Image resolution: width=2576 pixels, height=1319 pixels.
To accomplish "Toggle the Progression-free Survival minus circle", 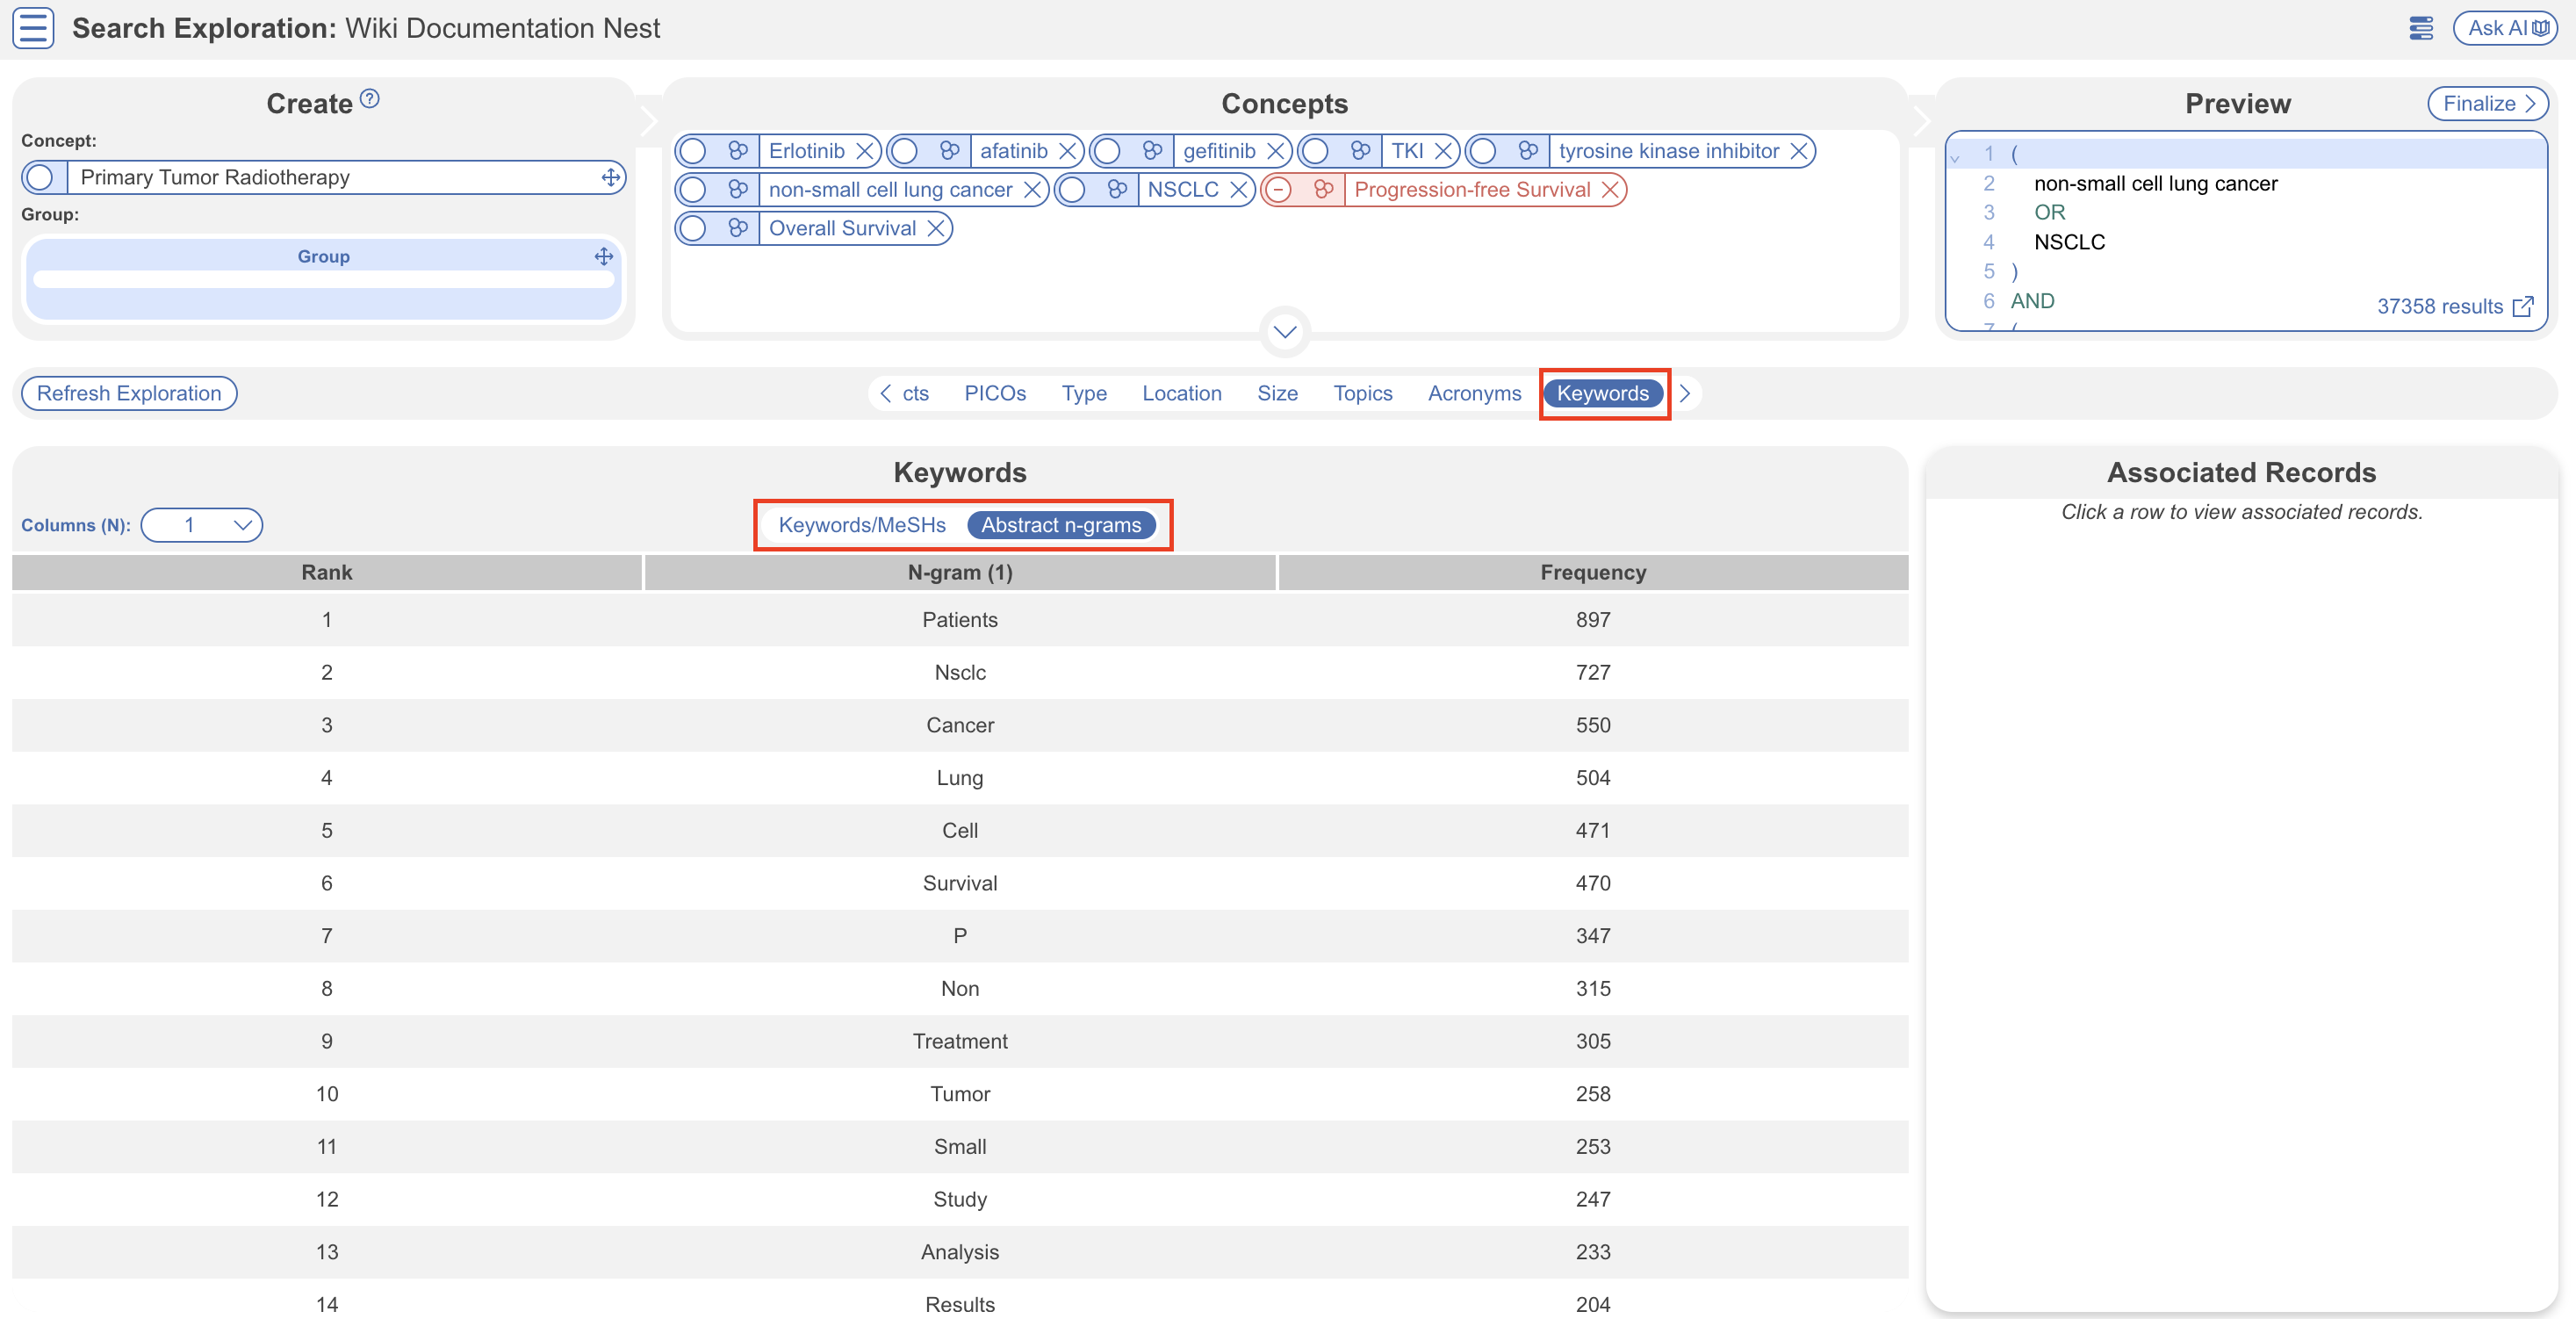I will [1278, 190].
